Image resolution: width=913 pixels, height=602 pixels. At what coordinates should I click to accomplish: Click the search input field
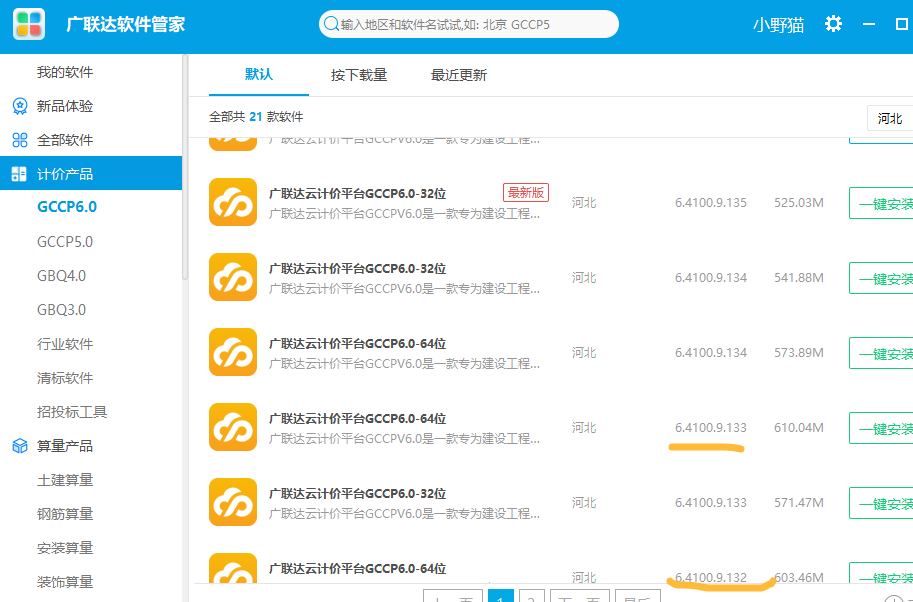click(469, 24)
